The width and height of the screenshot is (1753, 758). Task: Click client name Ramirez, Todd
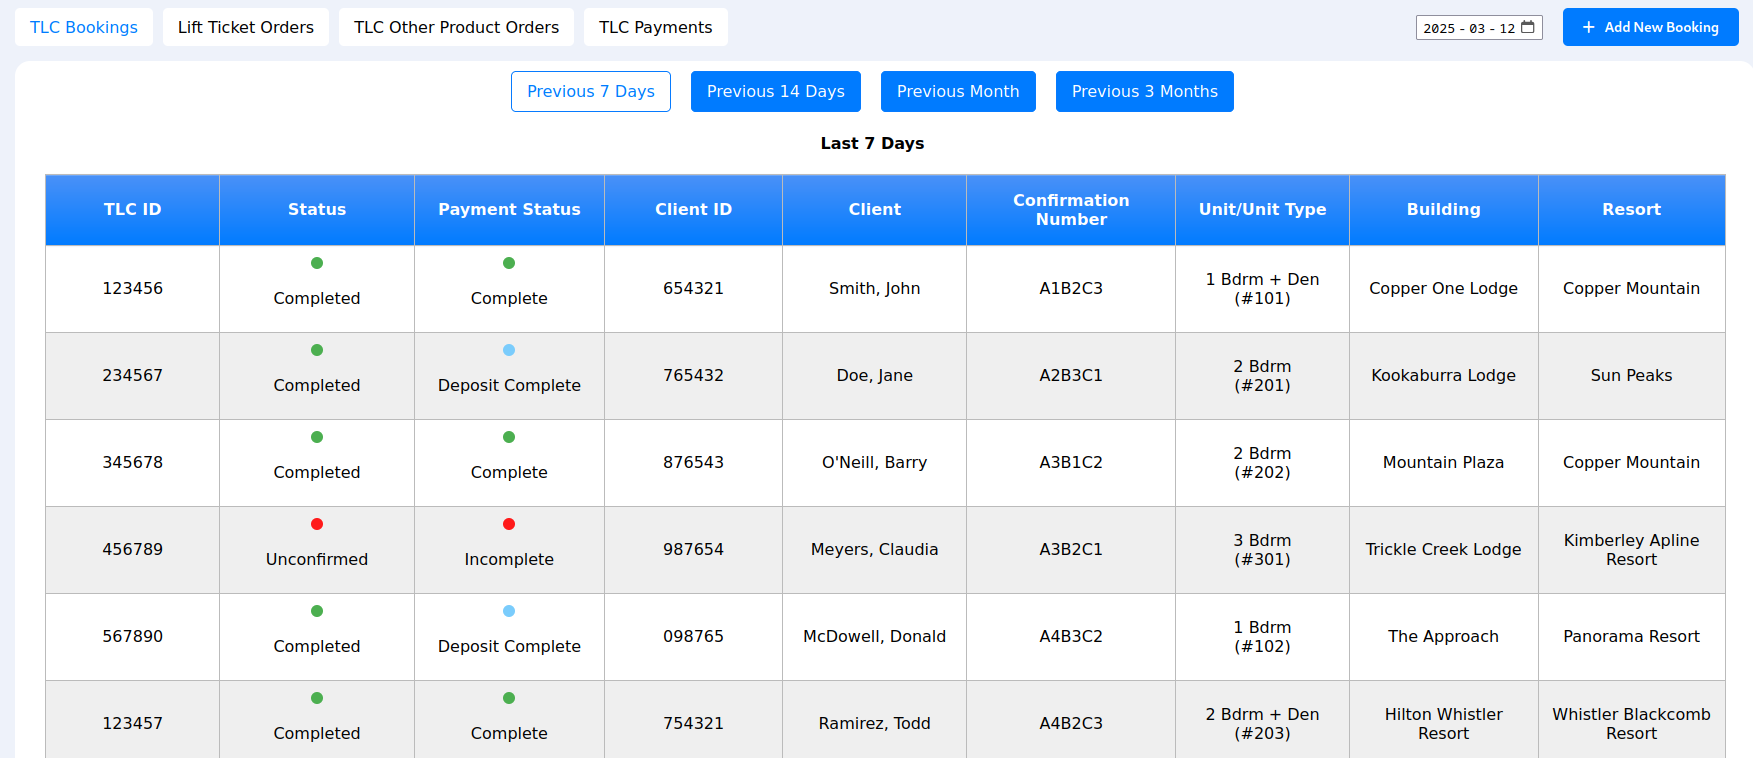tap(875, 723)
